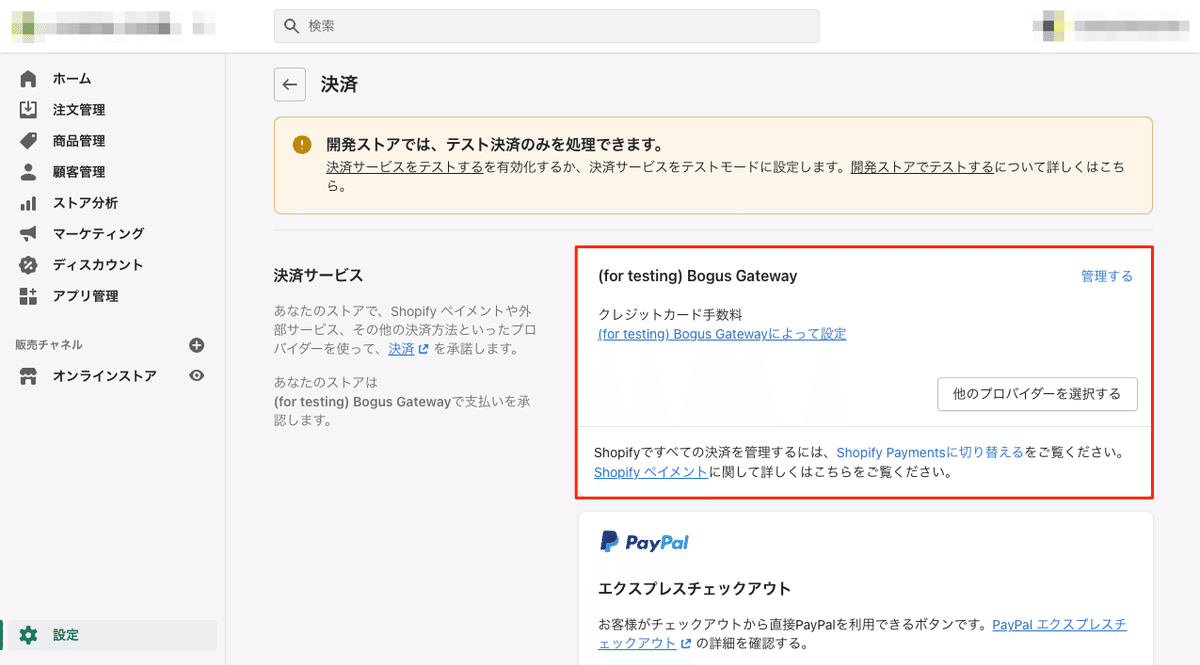
Task: Click the Settings gear icon (設定)
Action: pyautogui.click(x=28, y=635)
